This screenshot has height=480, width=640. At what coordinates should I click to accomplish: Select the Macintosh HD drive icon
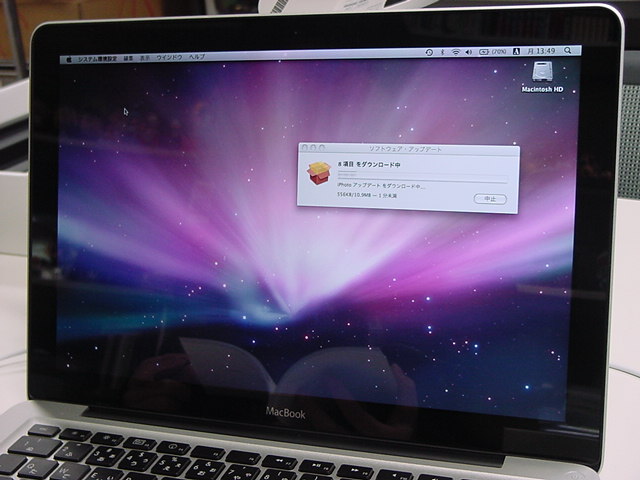click(x=542, y=72)
